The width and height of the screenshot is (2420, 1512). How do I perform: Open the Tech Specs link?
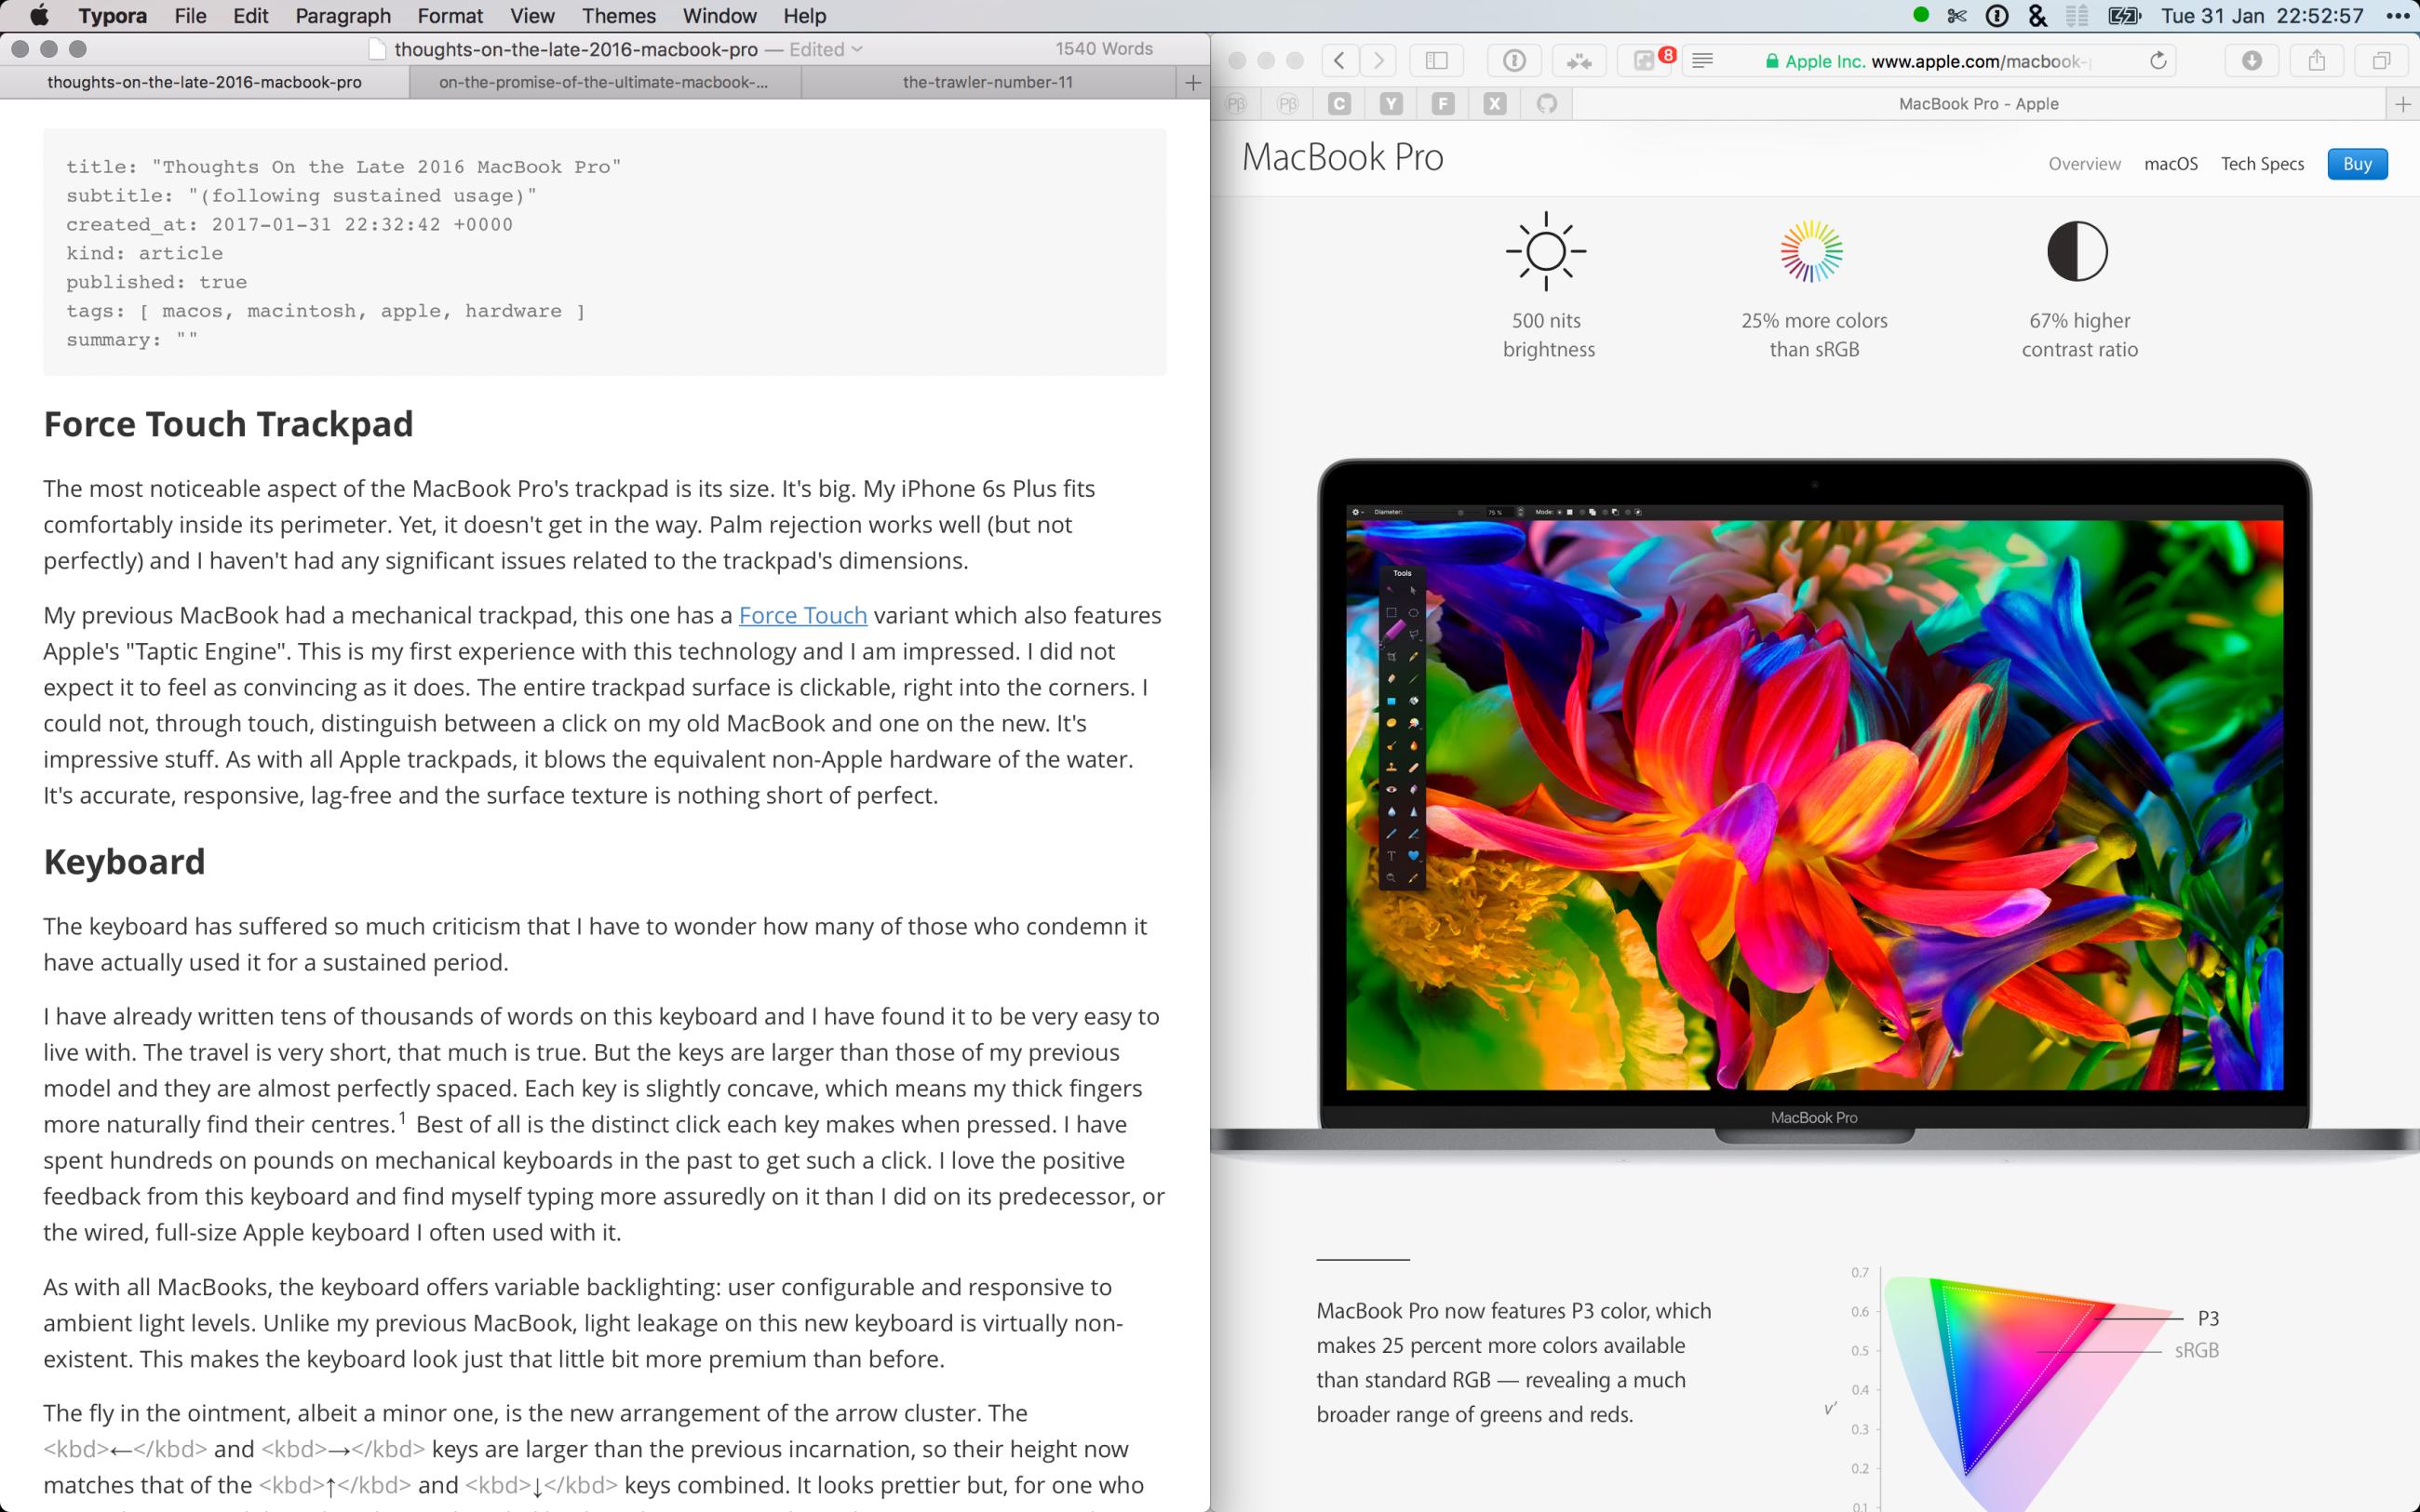pos(2262,164)
